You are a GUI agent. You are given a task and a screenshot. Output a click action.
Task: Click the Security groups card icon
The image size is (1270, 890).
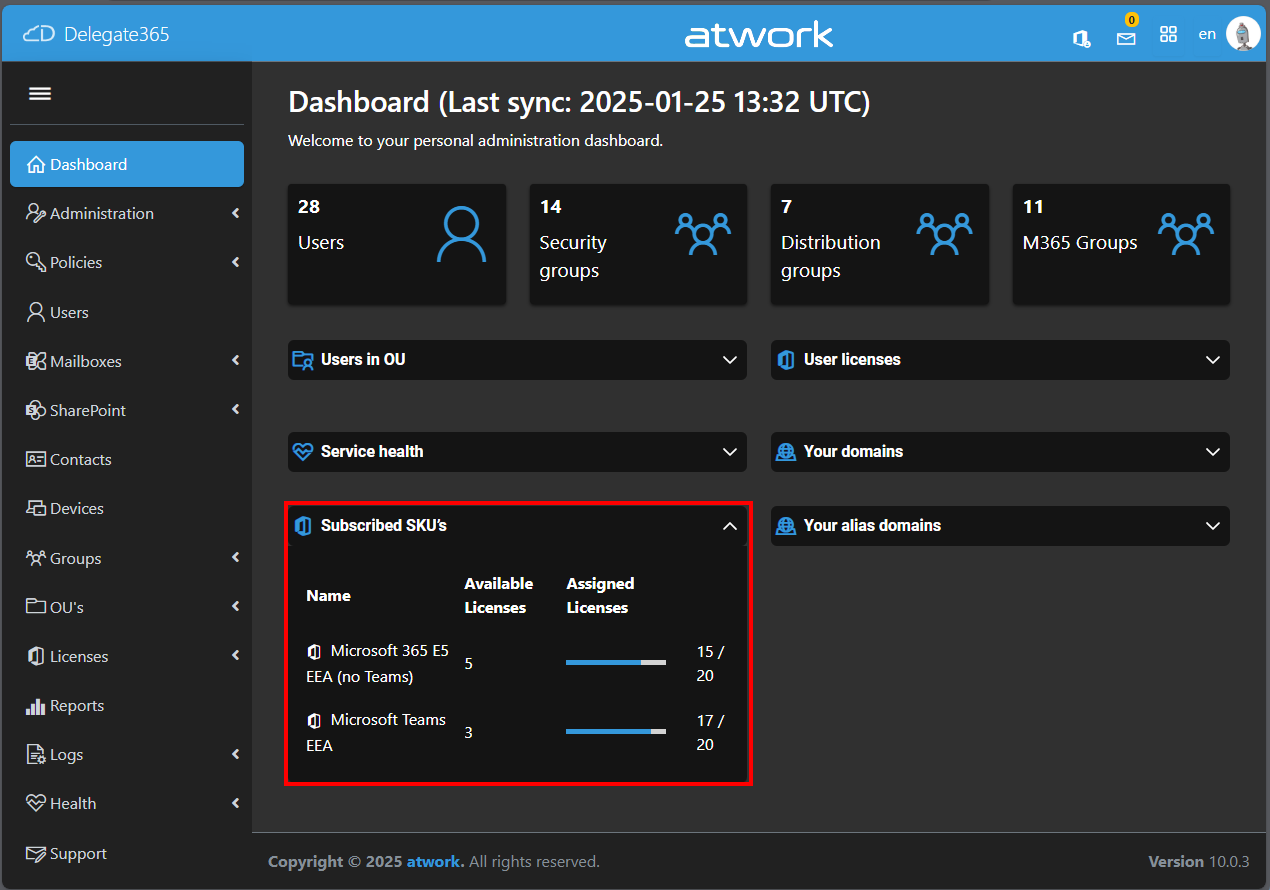(703, 235)
